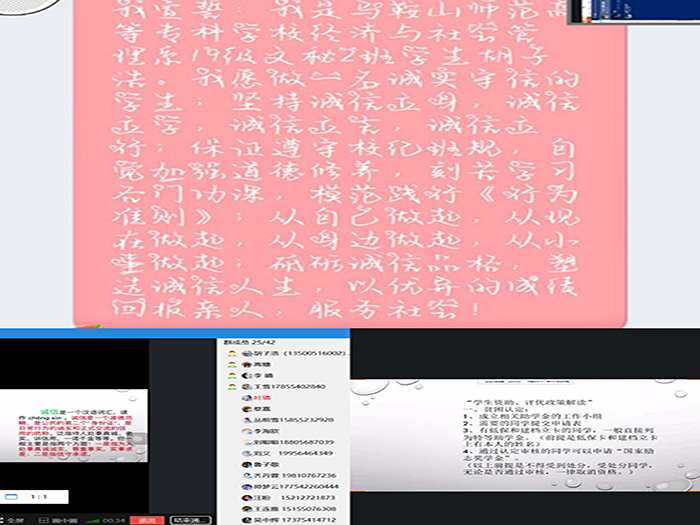Click avatar of member 汪盼
Screen dimensions: 700x525
point(247,497)
